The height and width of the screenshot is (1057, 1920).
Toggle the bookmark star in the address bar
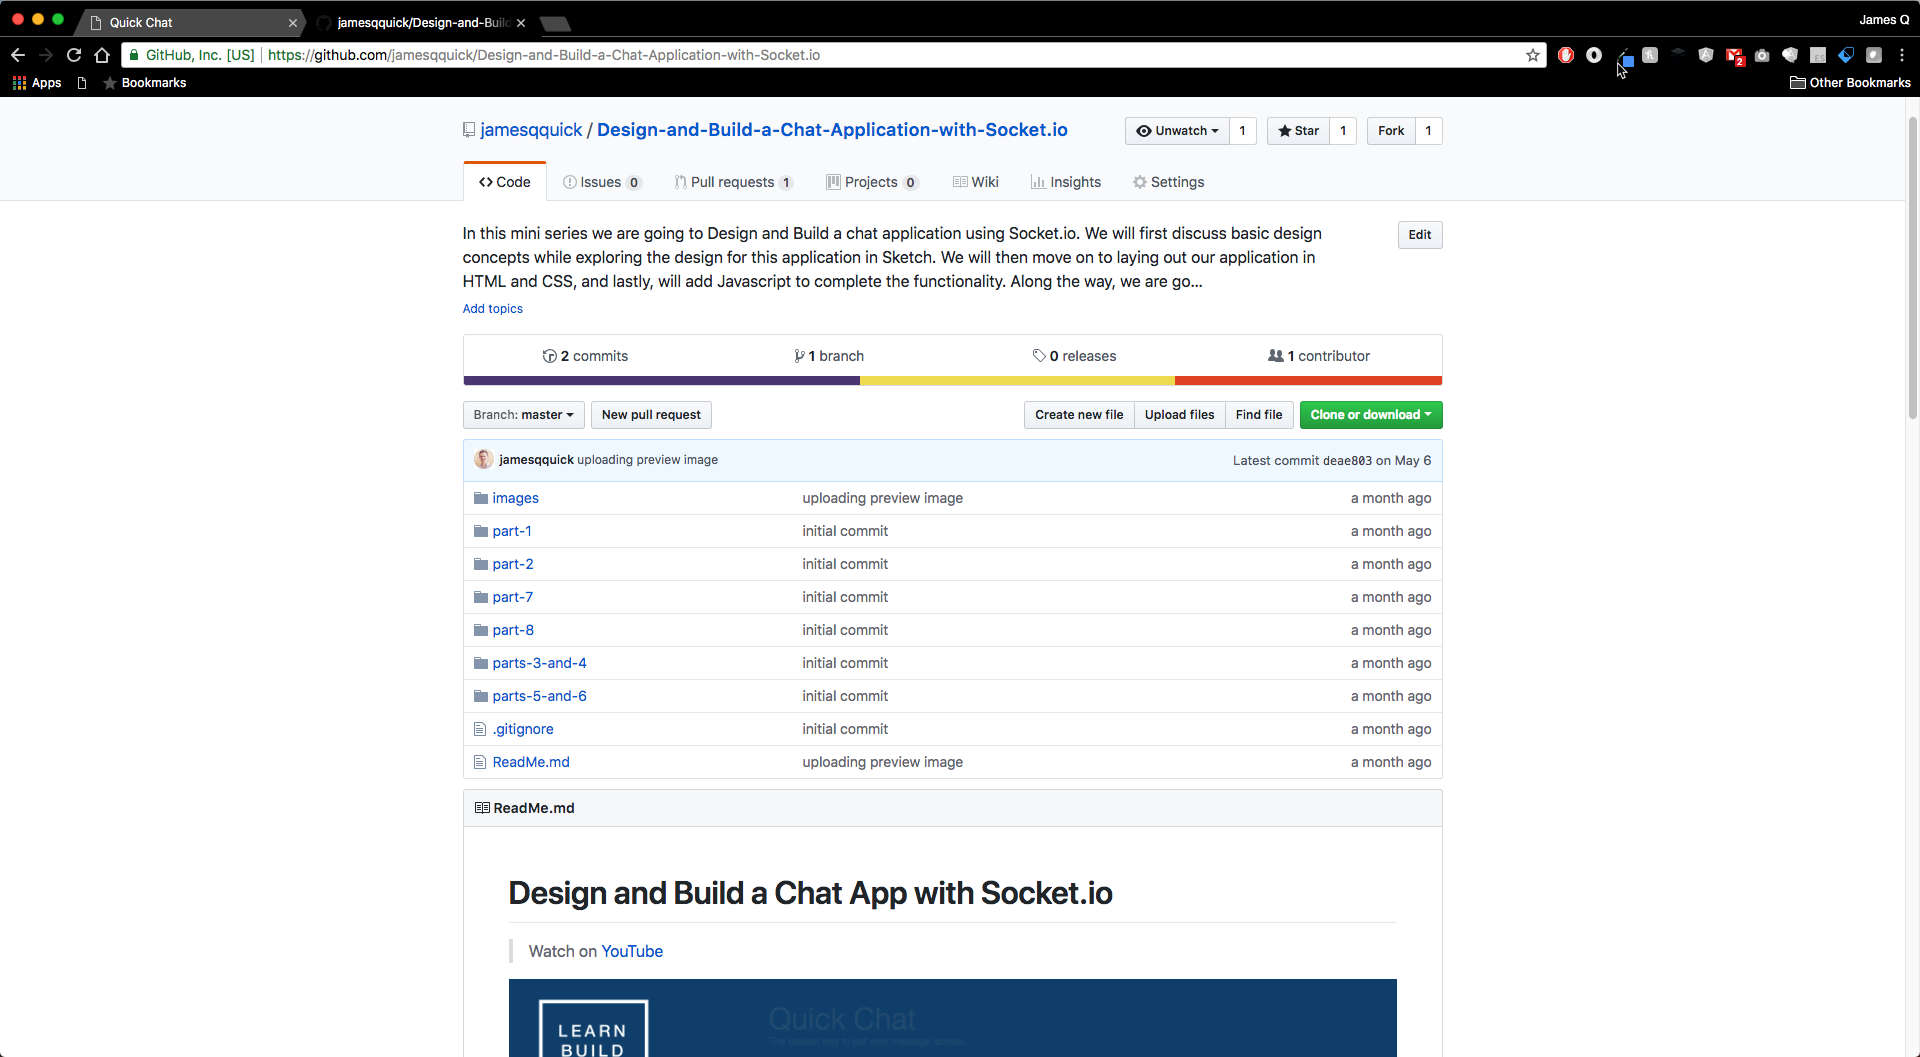pos(1534,55)
